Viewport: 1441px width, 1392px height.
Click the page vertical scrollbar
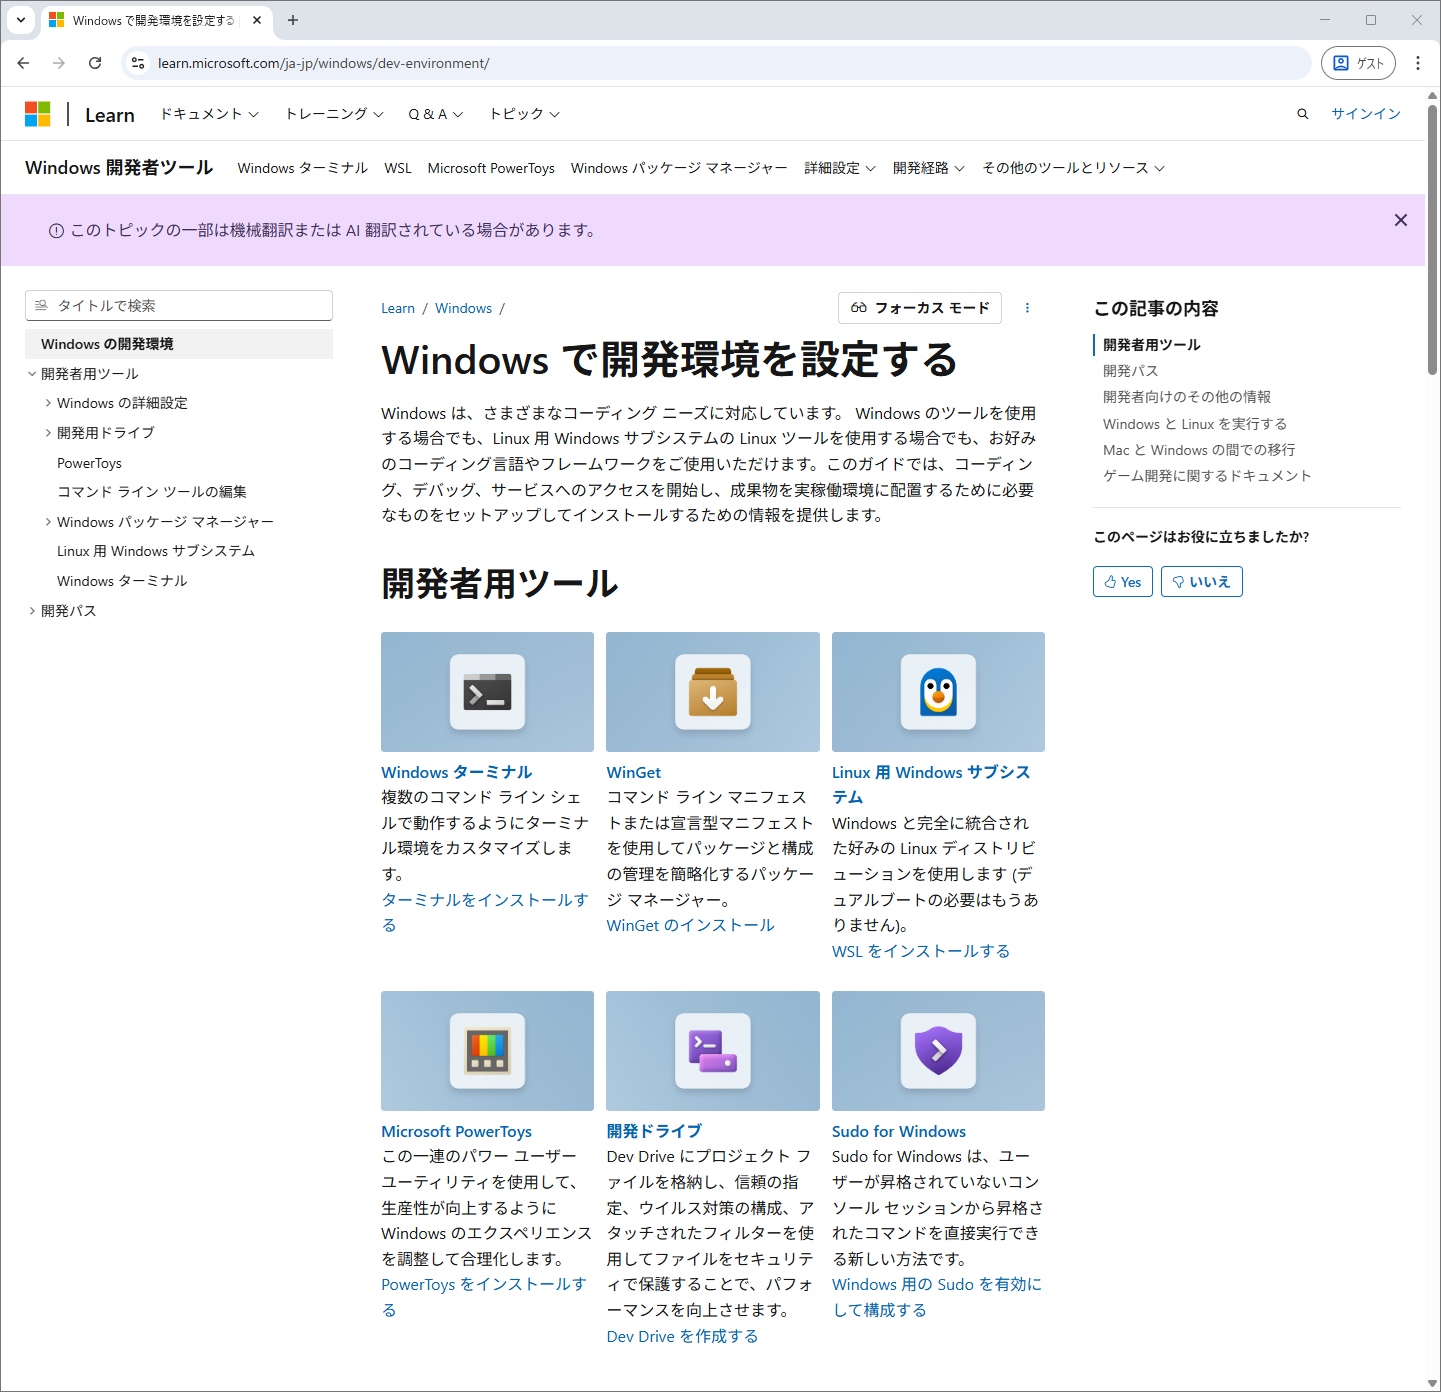tap(1432, 240)
